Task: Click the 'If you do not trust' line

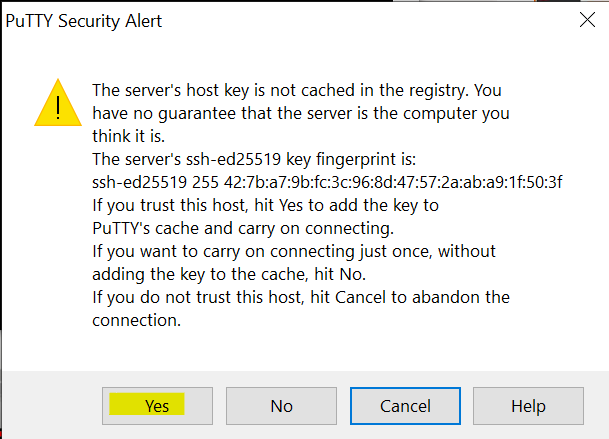Action: pyautogui.click(x=301, y=297)
